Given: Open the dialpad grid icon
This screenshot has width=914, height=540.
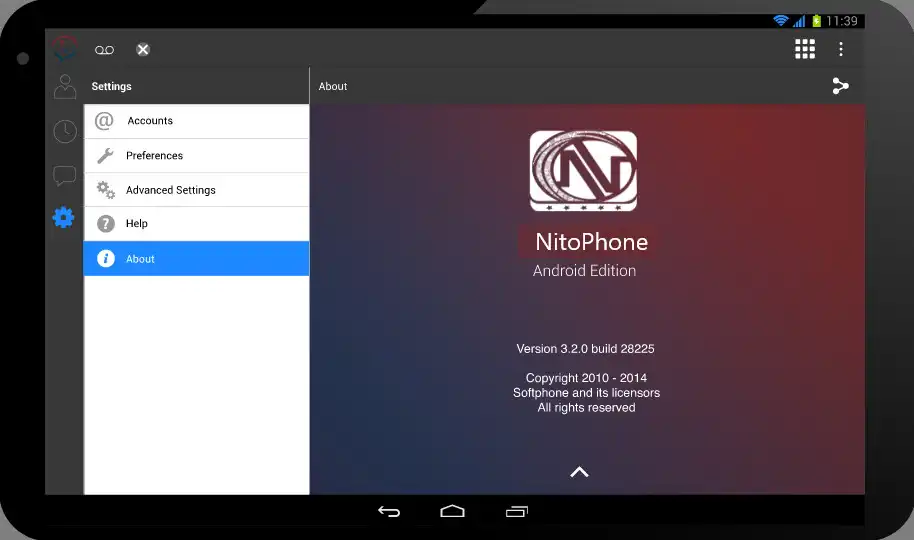Looking at the screenshot, I should [805, 49].
